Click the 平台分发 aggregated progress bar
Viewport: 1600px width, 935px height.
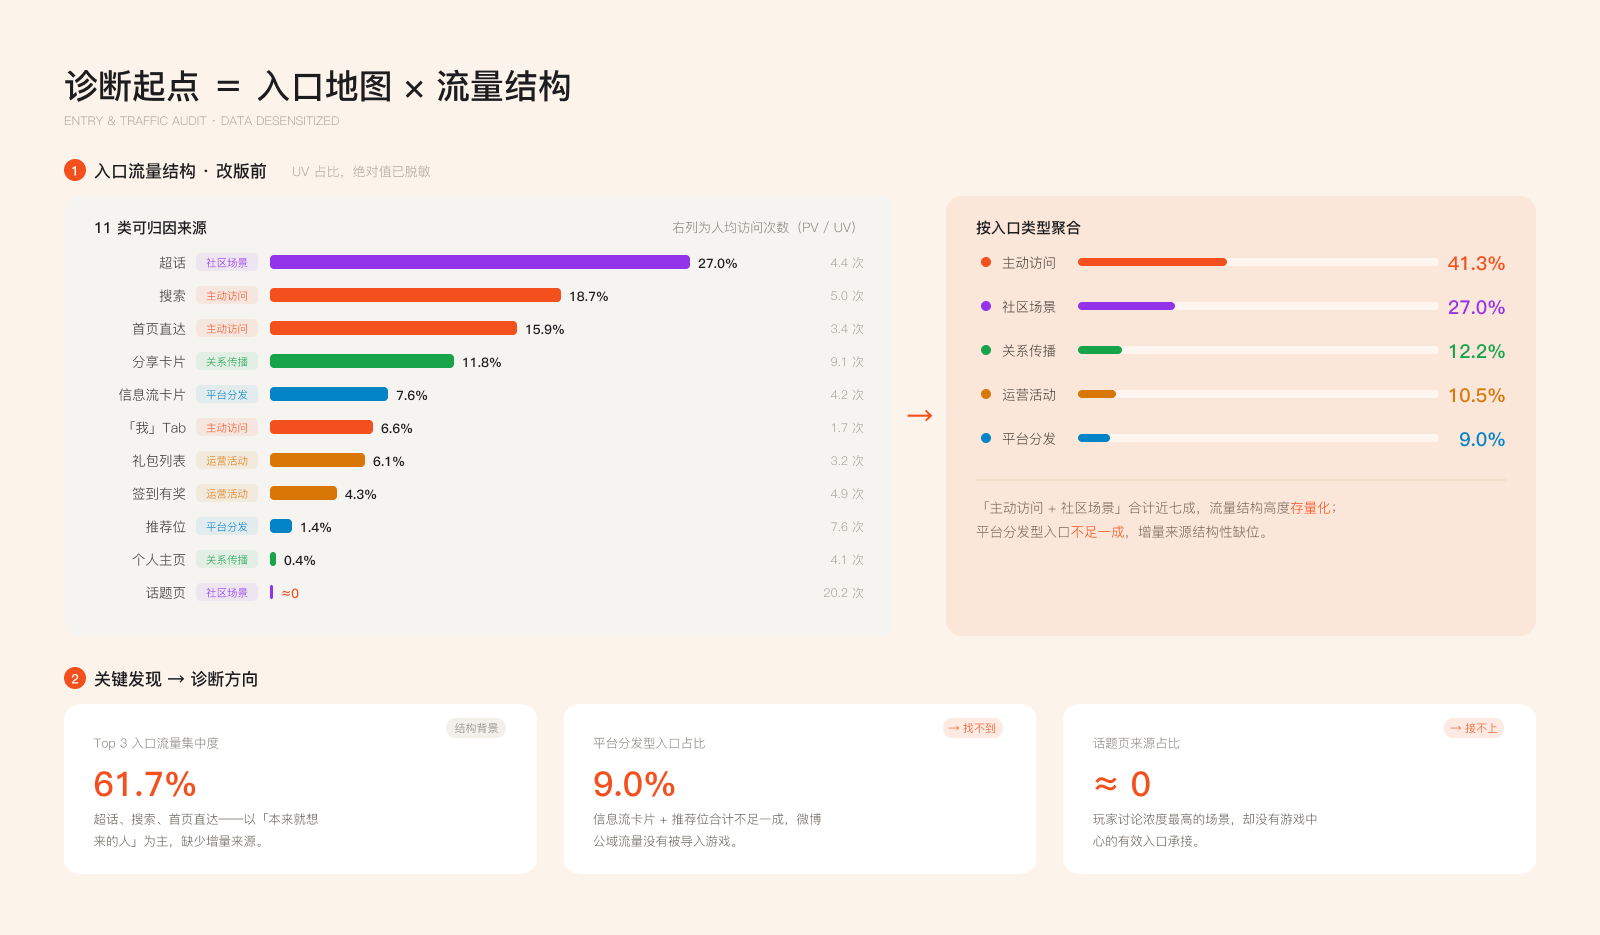[1258, 438]
